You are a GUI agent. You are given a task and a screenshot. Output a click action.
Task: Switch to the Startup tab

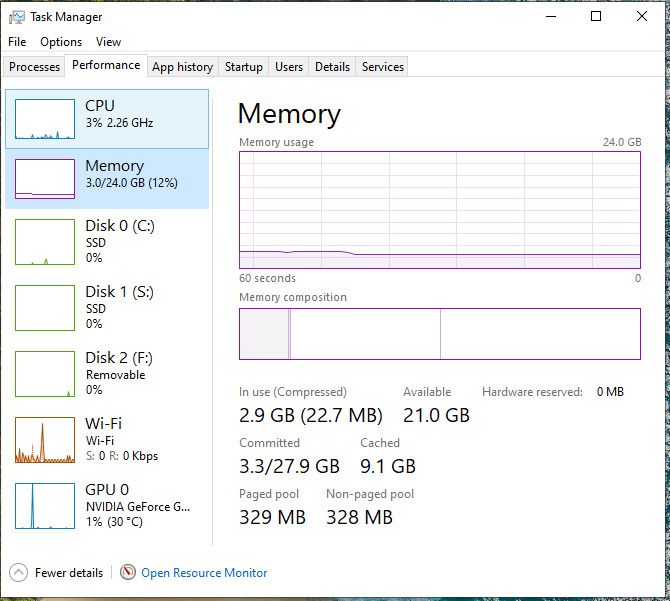(244, 67)
